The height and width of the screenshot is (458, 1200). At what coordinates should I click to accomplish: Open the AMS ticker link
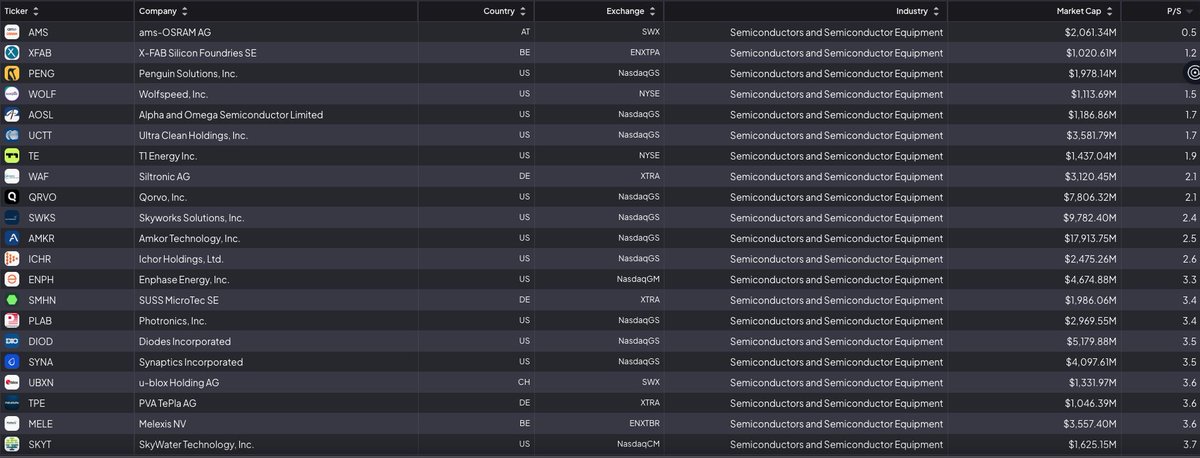[x=38, y=32]
